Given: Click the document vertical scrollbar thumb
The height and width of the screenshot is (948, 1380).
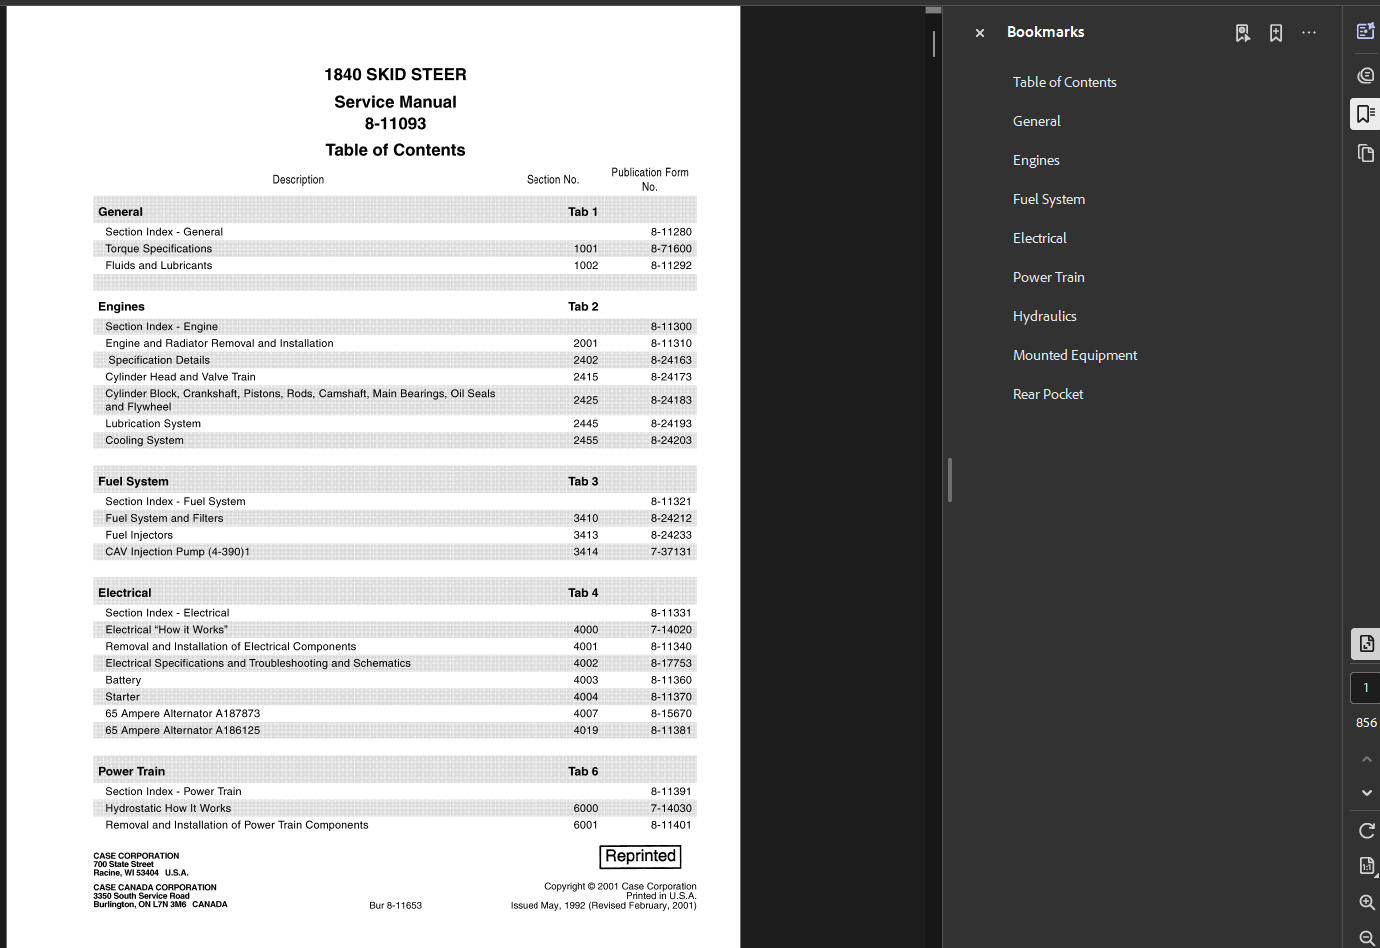Looking at the screenshot, I should pyautogui.click(x=934, y=43).
